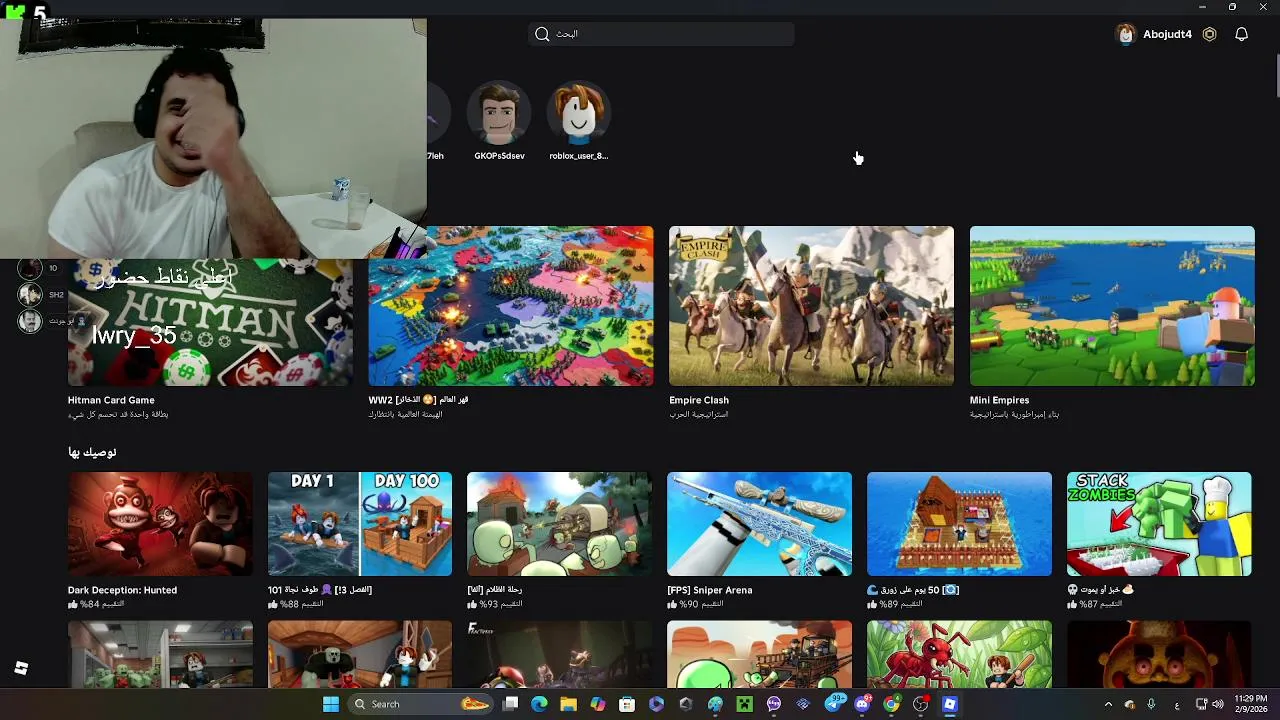Click the Empire Clash title text
This screenshot has height=720, width=1280.
699,400
